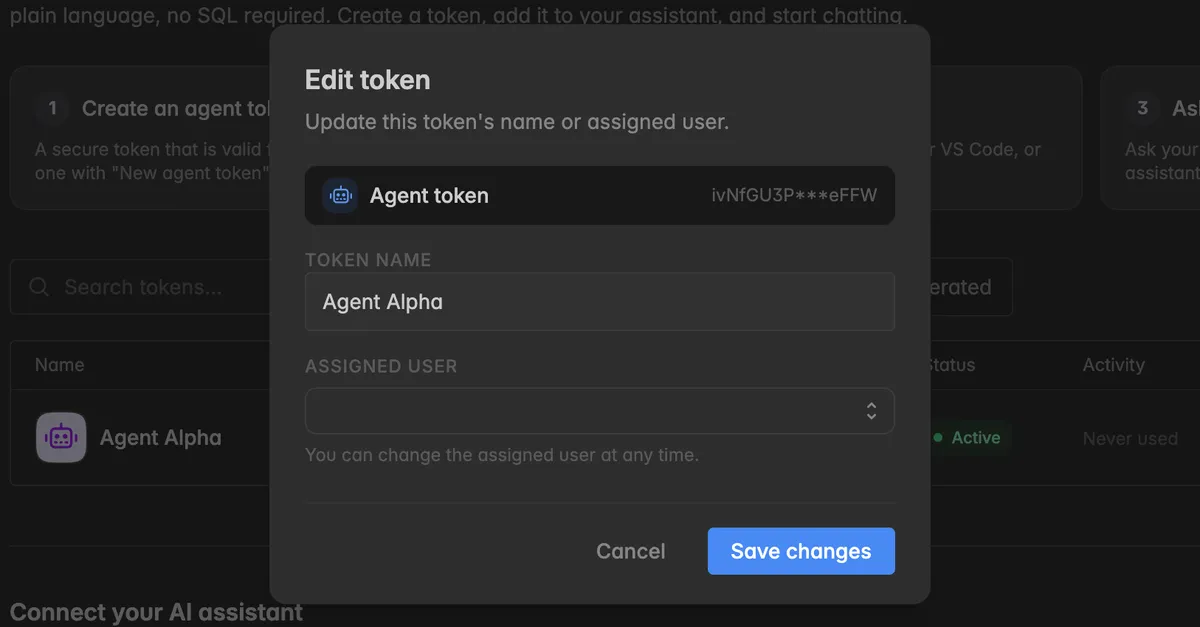Focus the Token Name field
Viewport: 1200px width, 627px height.
(x=599, y=302)
